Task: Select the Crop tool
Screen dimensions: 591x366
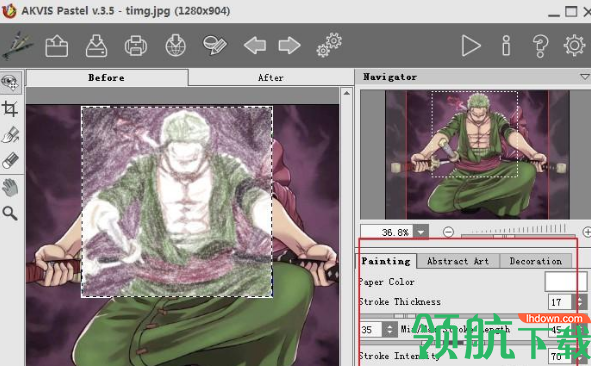Action: [x=10, y=109]
